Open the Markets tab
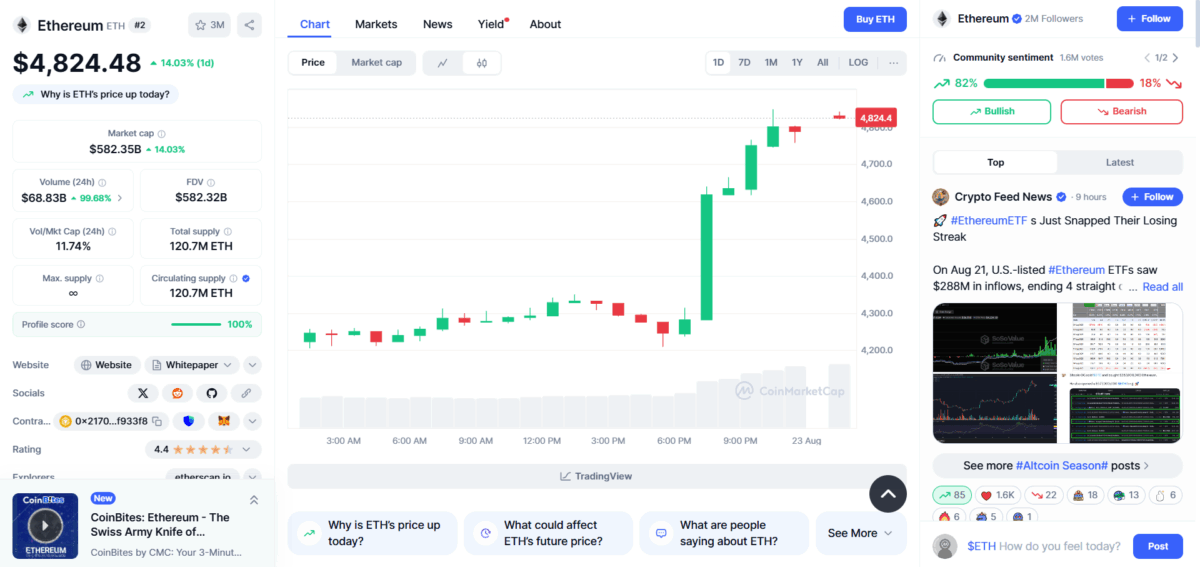Image resolution: width=1200 pixels, height=567 pixels. [x=376, y=24]
